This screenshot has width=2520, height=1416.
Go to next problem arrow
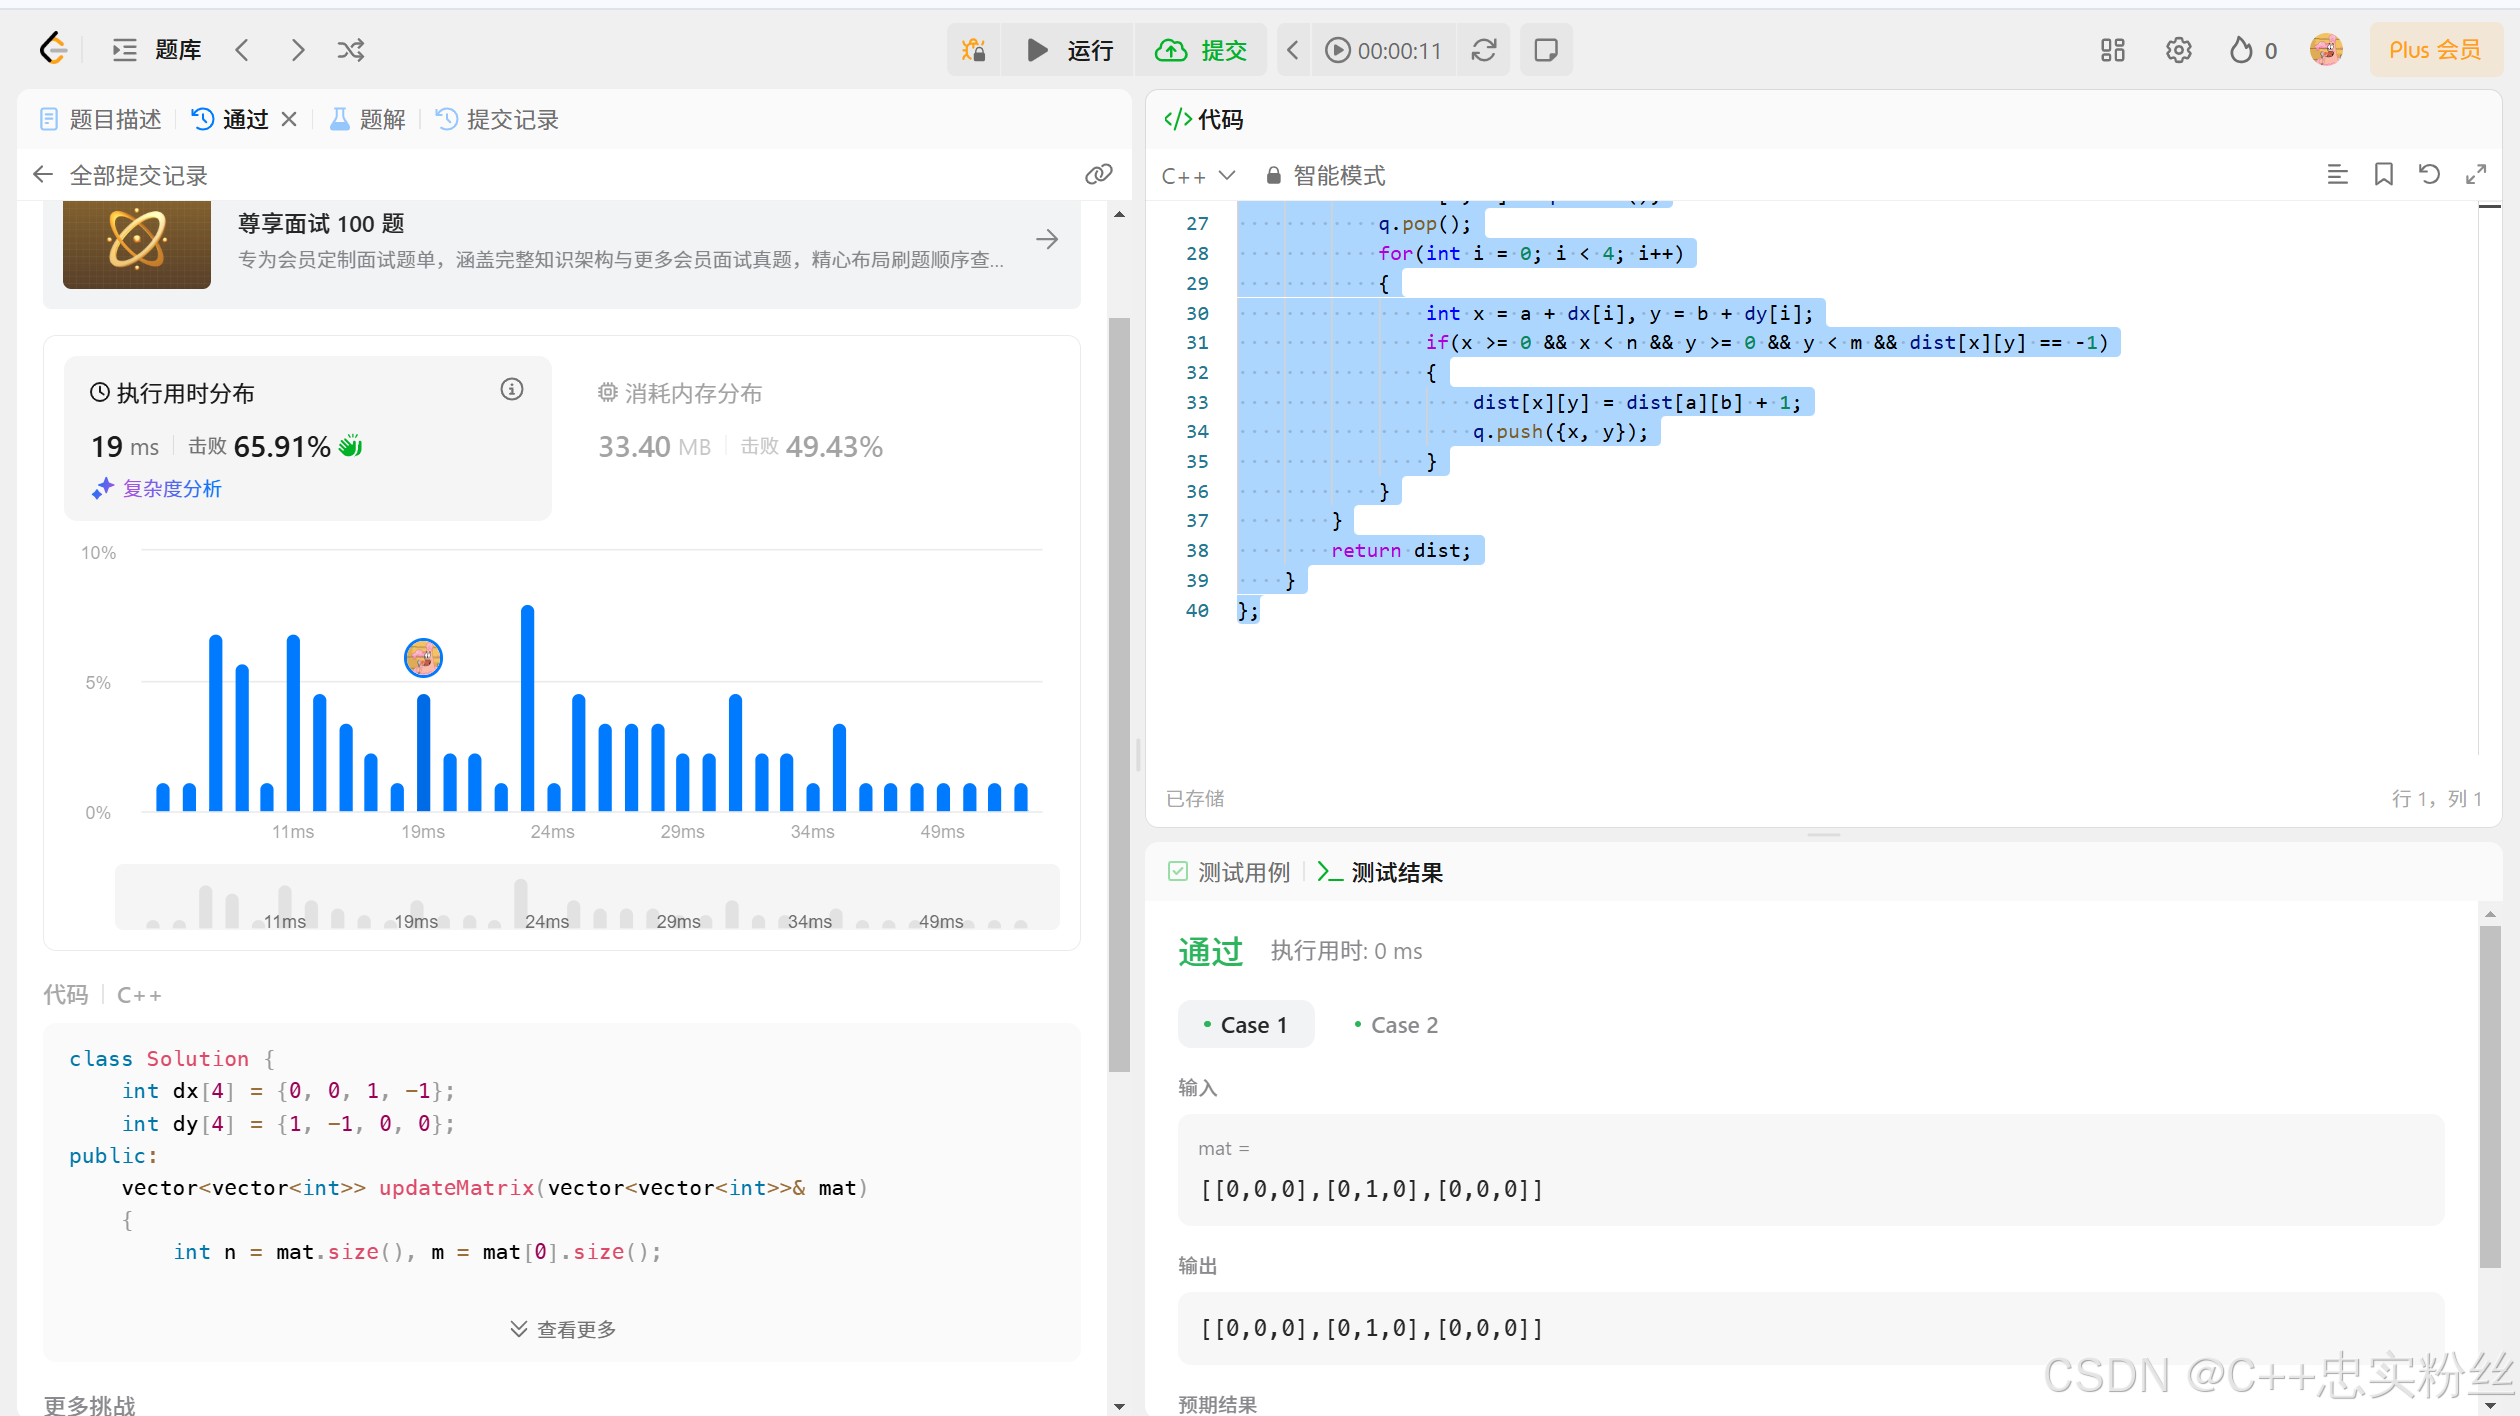[x=297, y=50]
